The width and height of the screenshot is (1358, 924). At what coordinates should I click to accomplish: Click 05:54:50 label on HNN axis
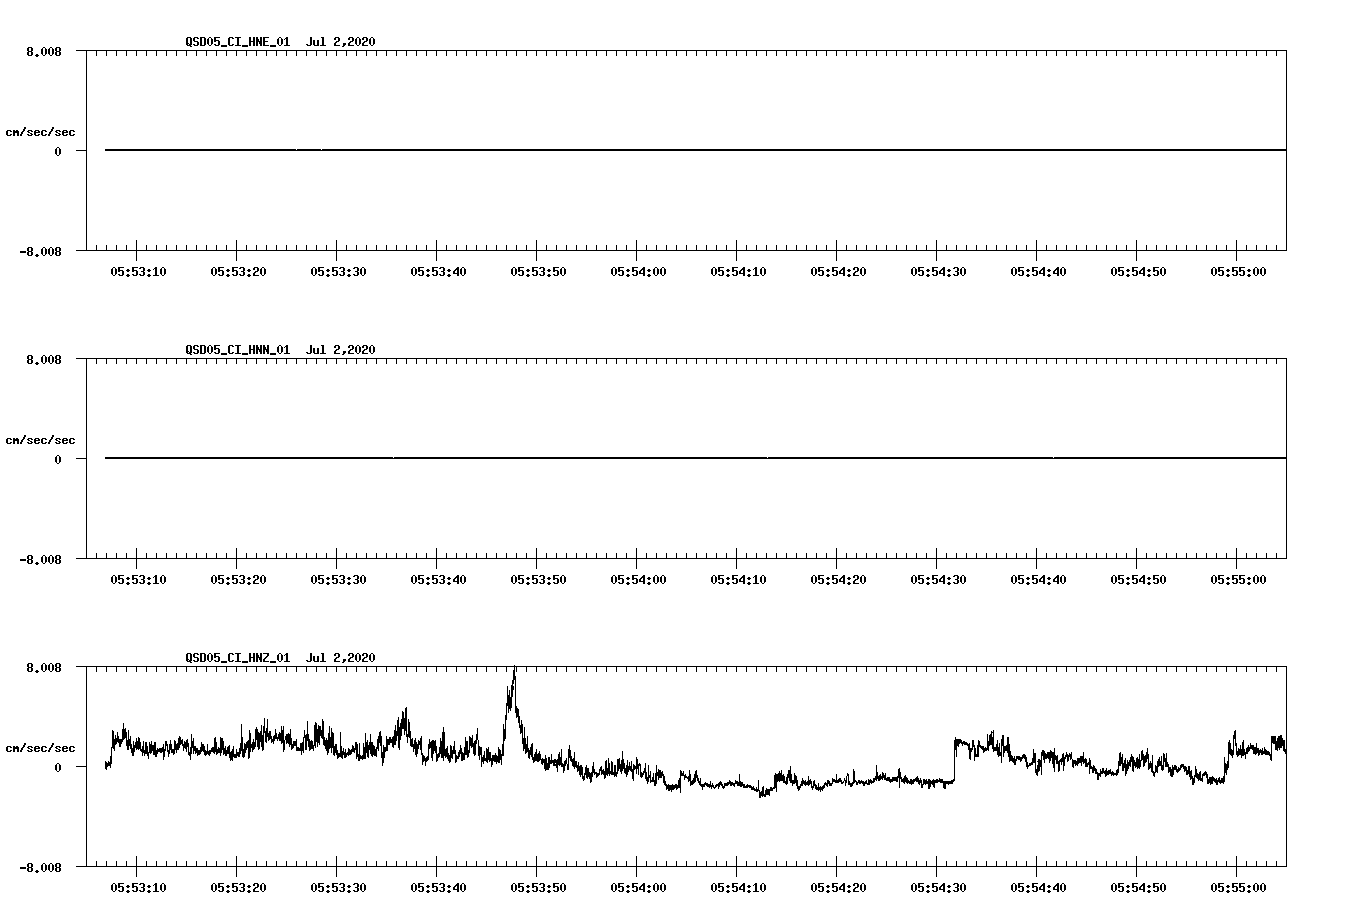(1138, 580)
